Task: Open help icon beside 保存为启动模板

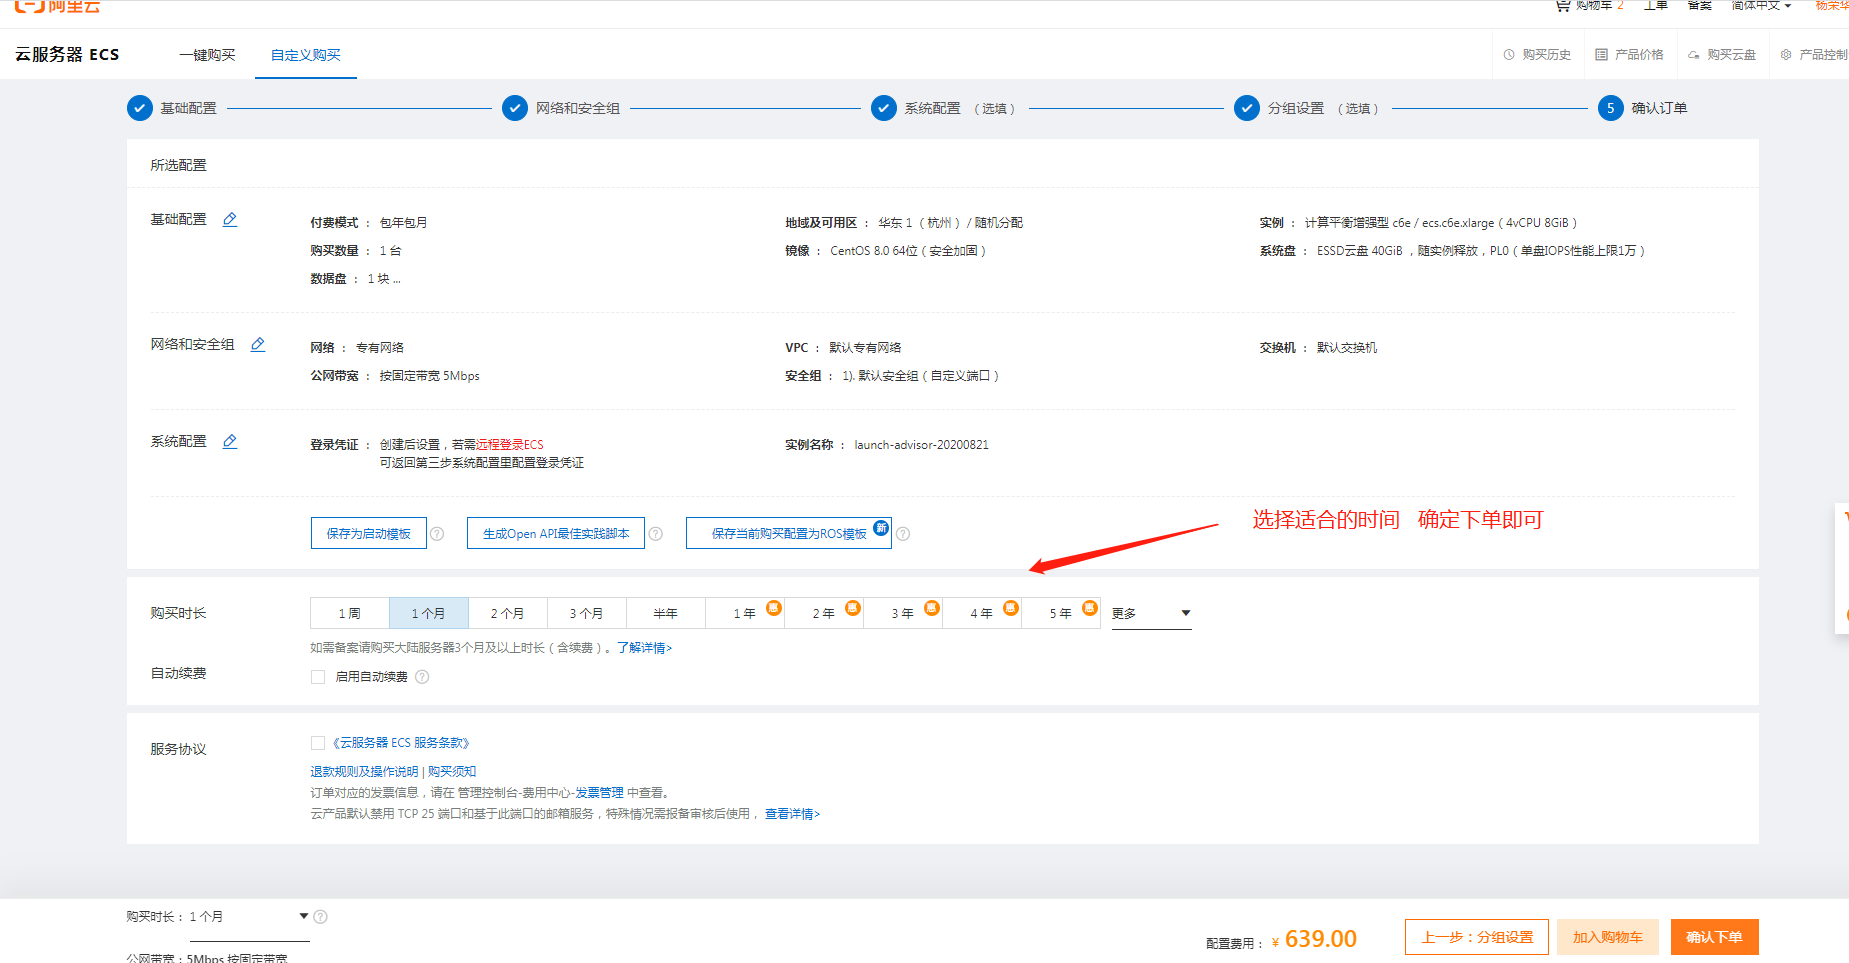Action: pos(437,534)
